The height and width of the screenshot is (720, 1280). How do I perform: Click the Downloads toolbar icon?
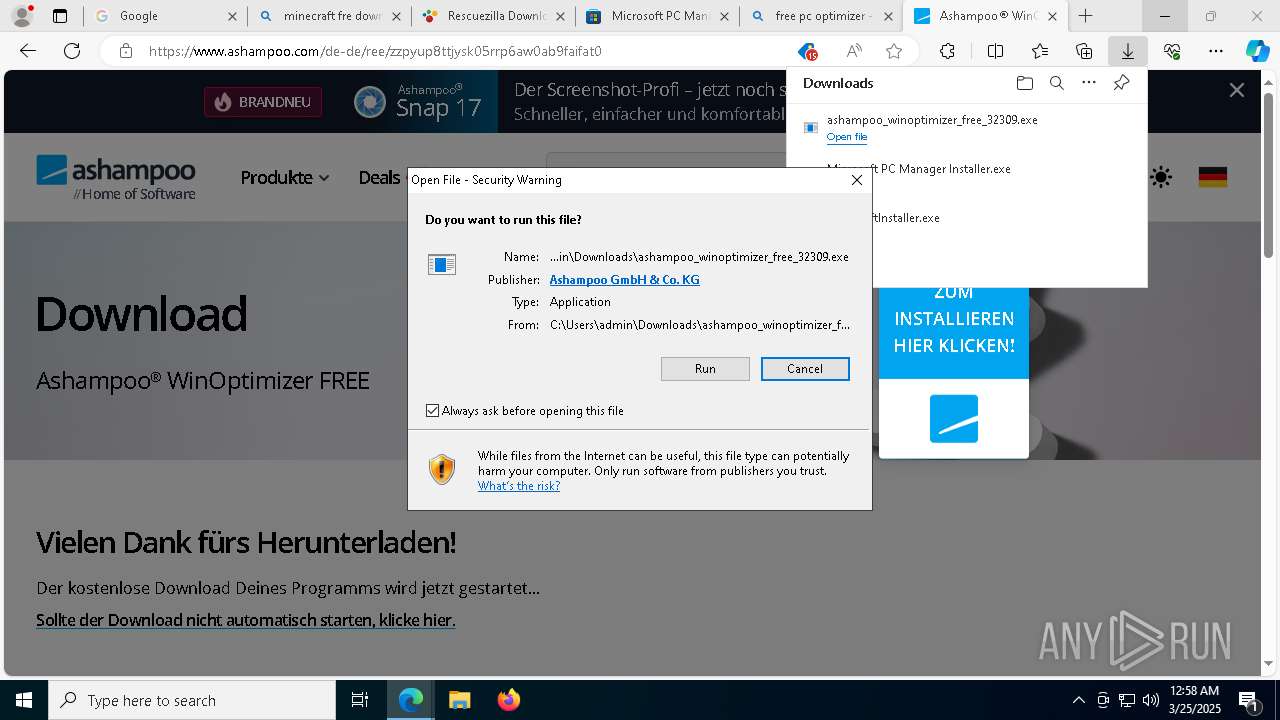pos(1128,51)
